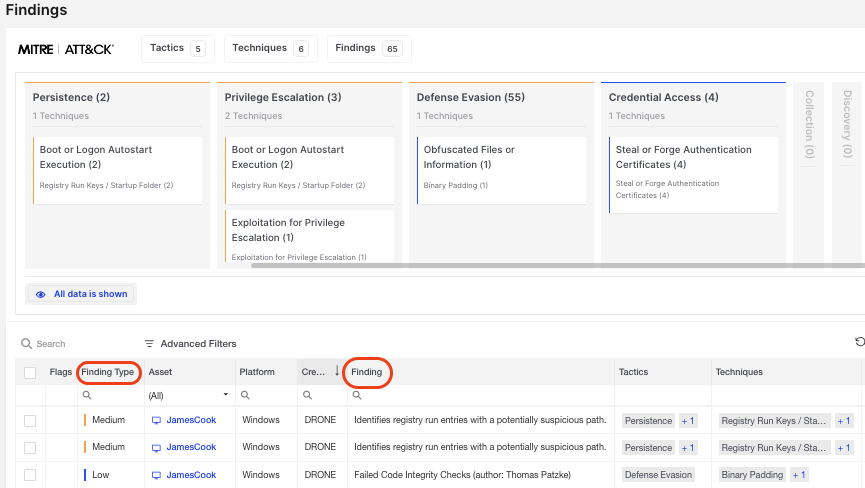Click the search icon under Finding Type column

(88, 396)
